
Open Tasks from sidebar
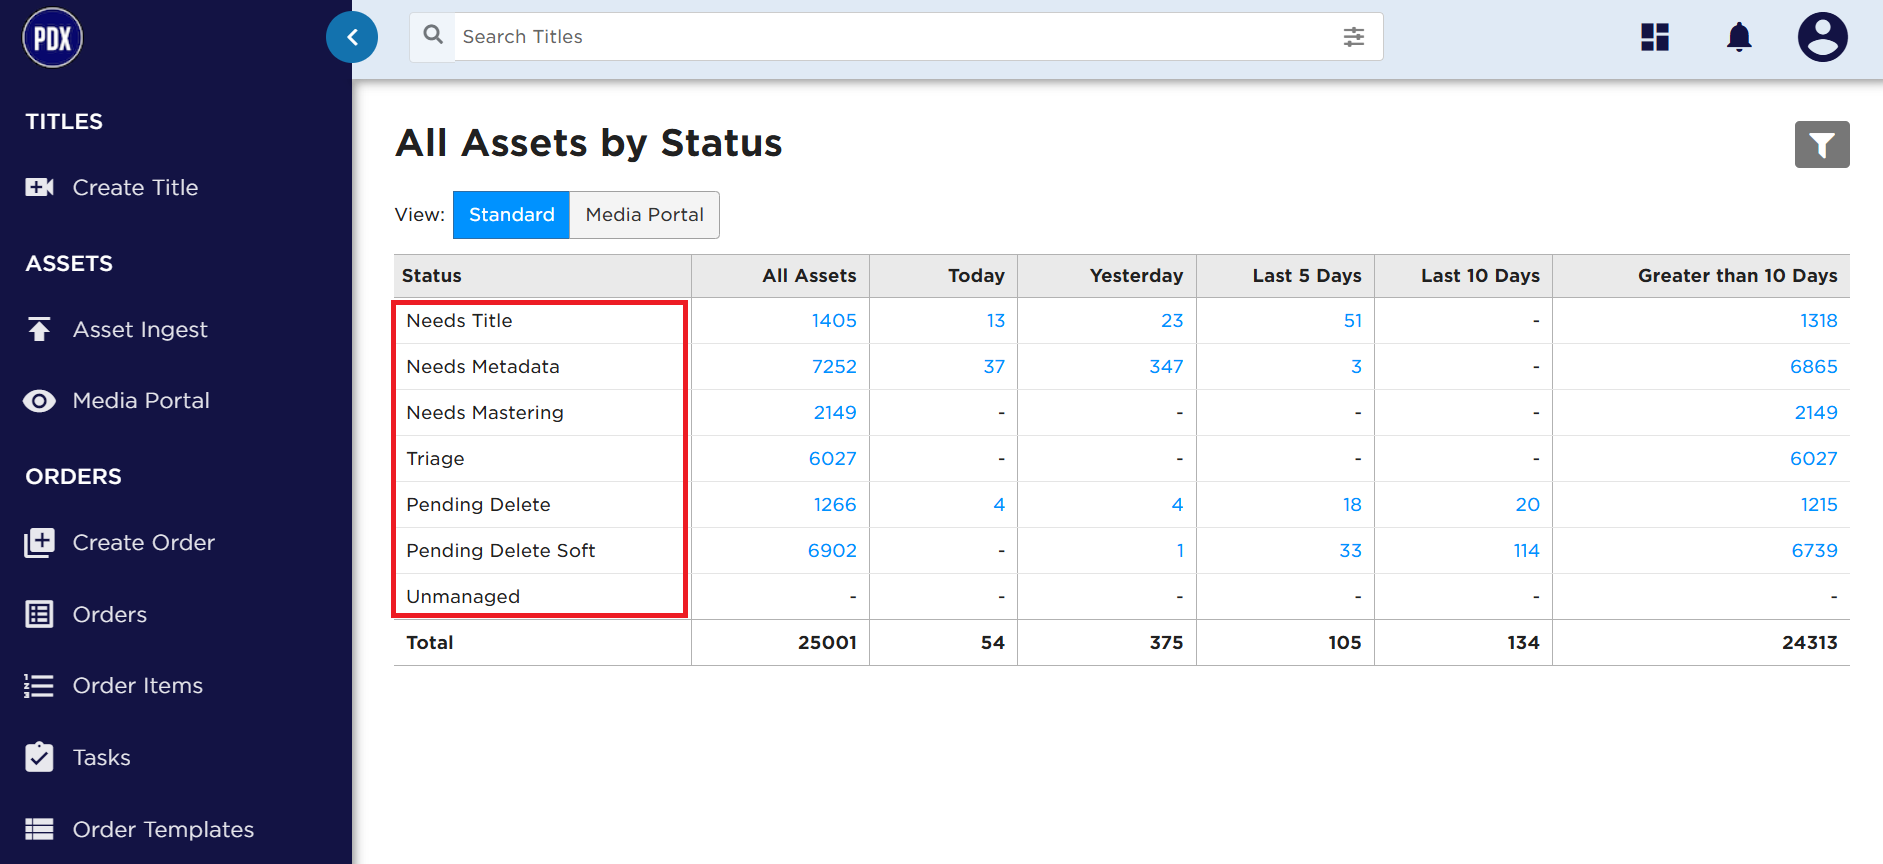(102, 757)
